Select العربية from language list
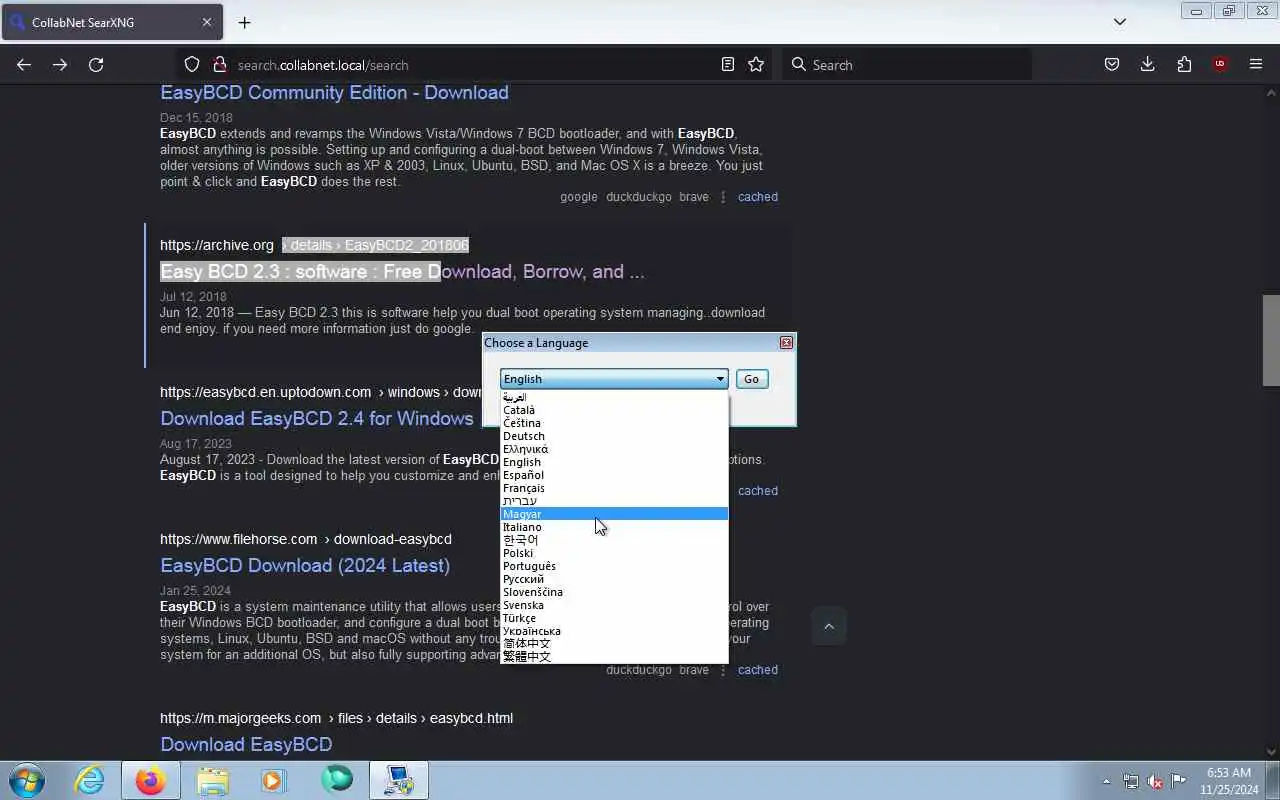Image resolution: width=1280 pixels, height=800 pixels. pos(614,397)
